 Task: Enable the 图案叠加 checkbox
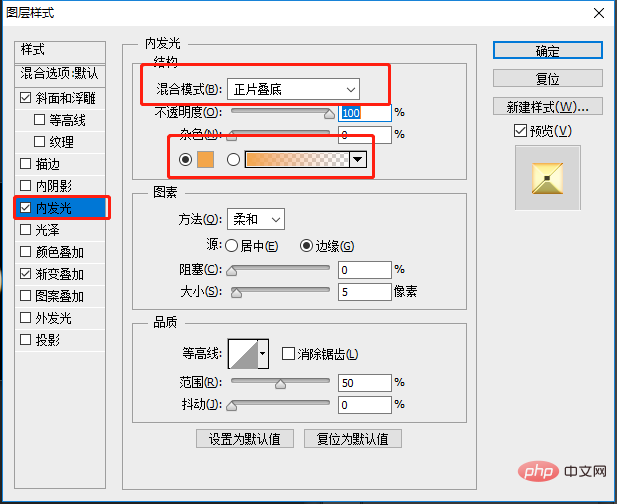26,295
